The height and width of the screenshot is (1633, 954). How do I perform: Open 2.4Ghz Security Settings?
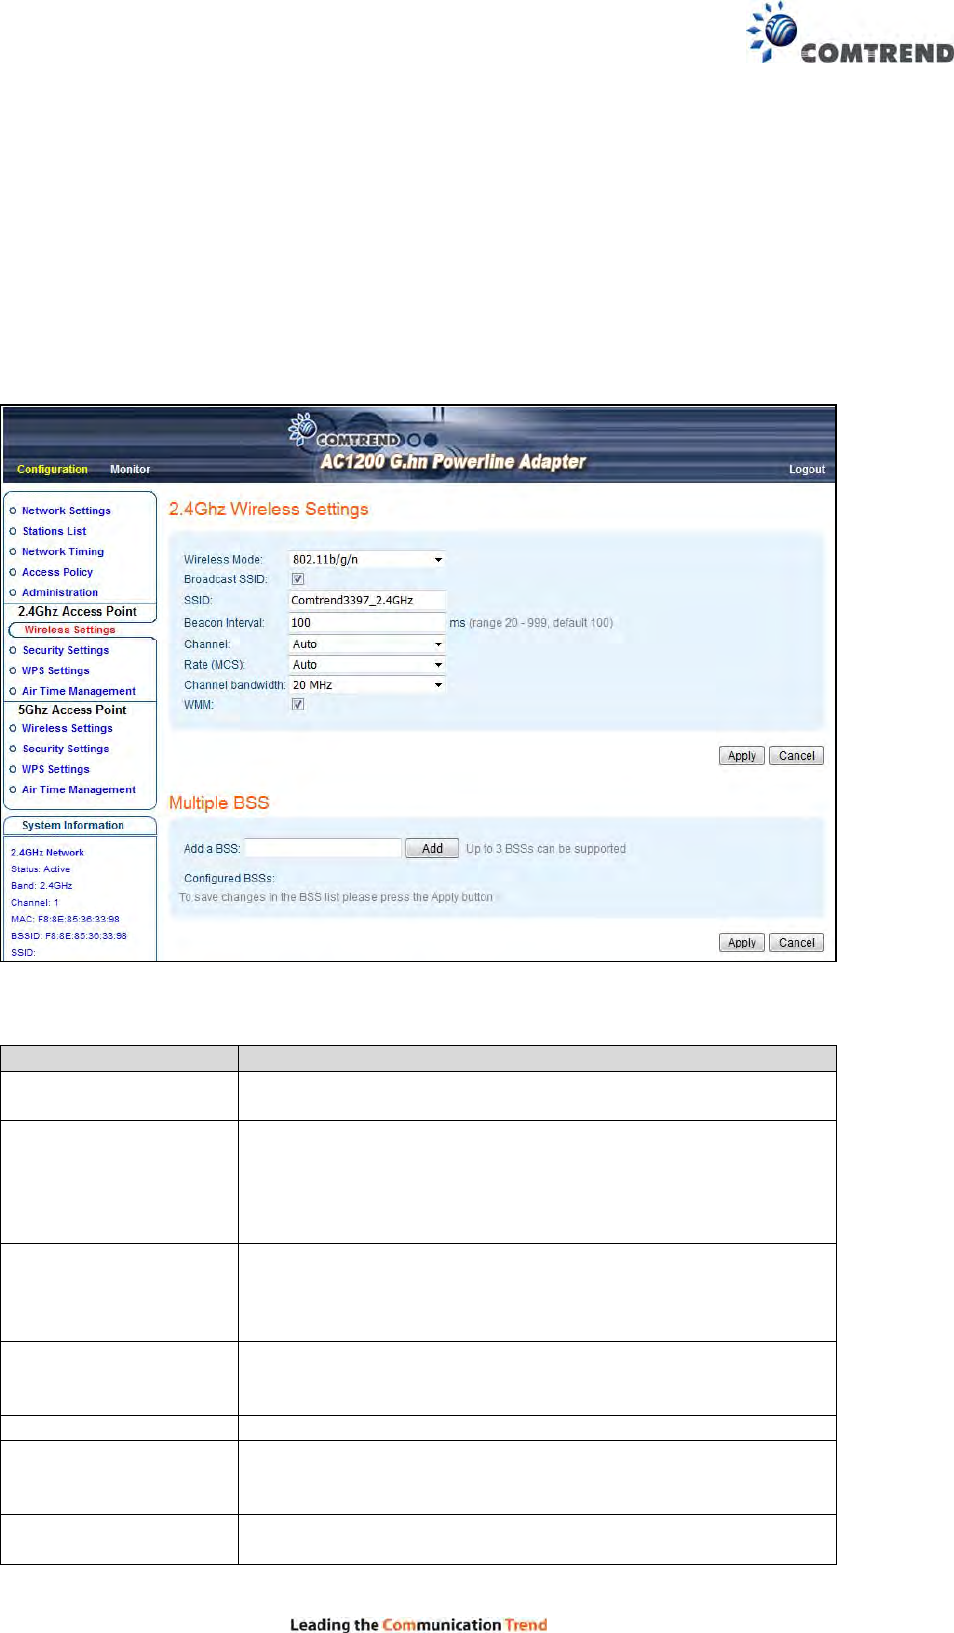[66, 650]
